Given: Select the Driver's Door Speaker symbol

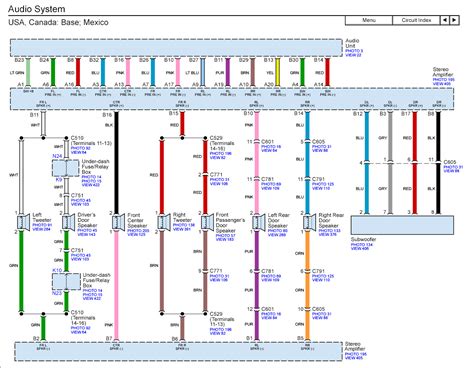Looking at the screenshot, I should (68, 222).
